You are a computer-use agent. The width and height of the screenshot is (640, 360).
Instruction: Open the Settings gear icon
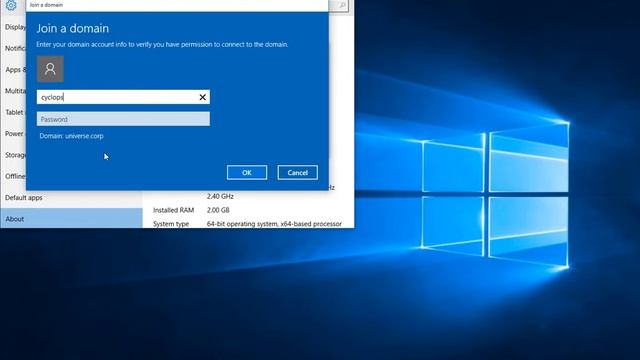pyautogui.click(x=11, y=5)
